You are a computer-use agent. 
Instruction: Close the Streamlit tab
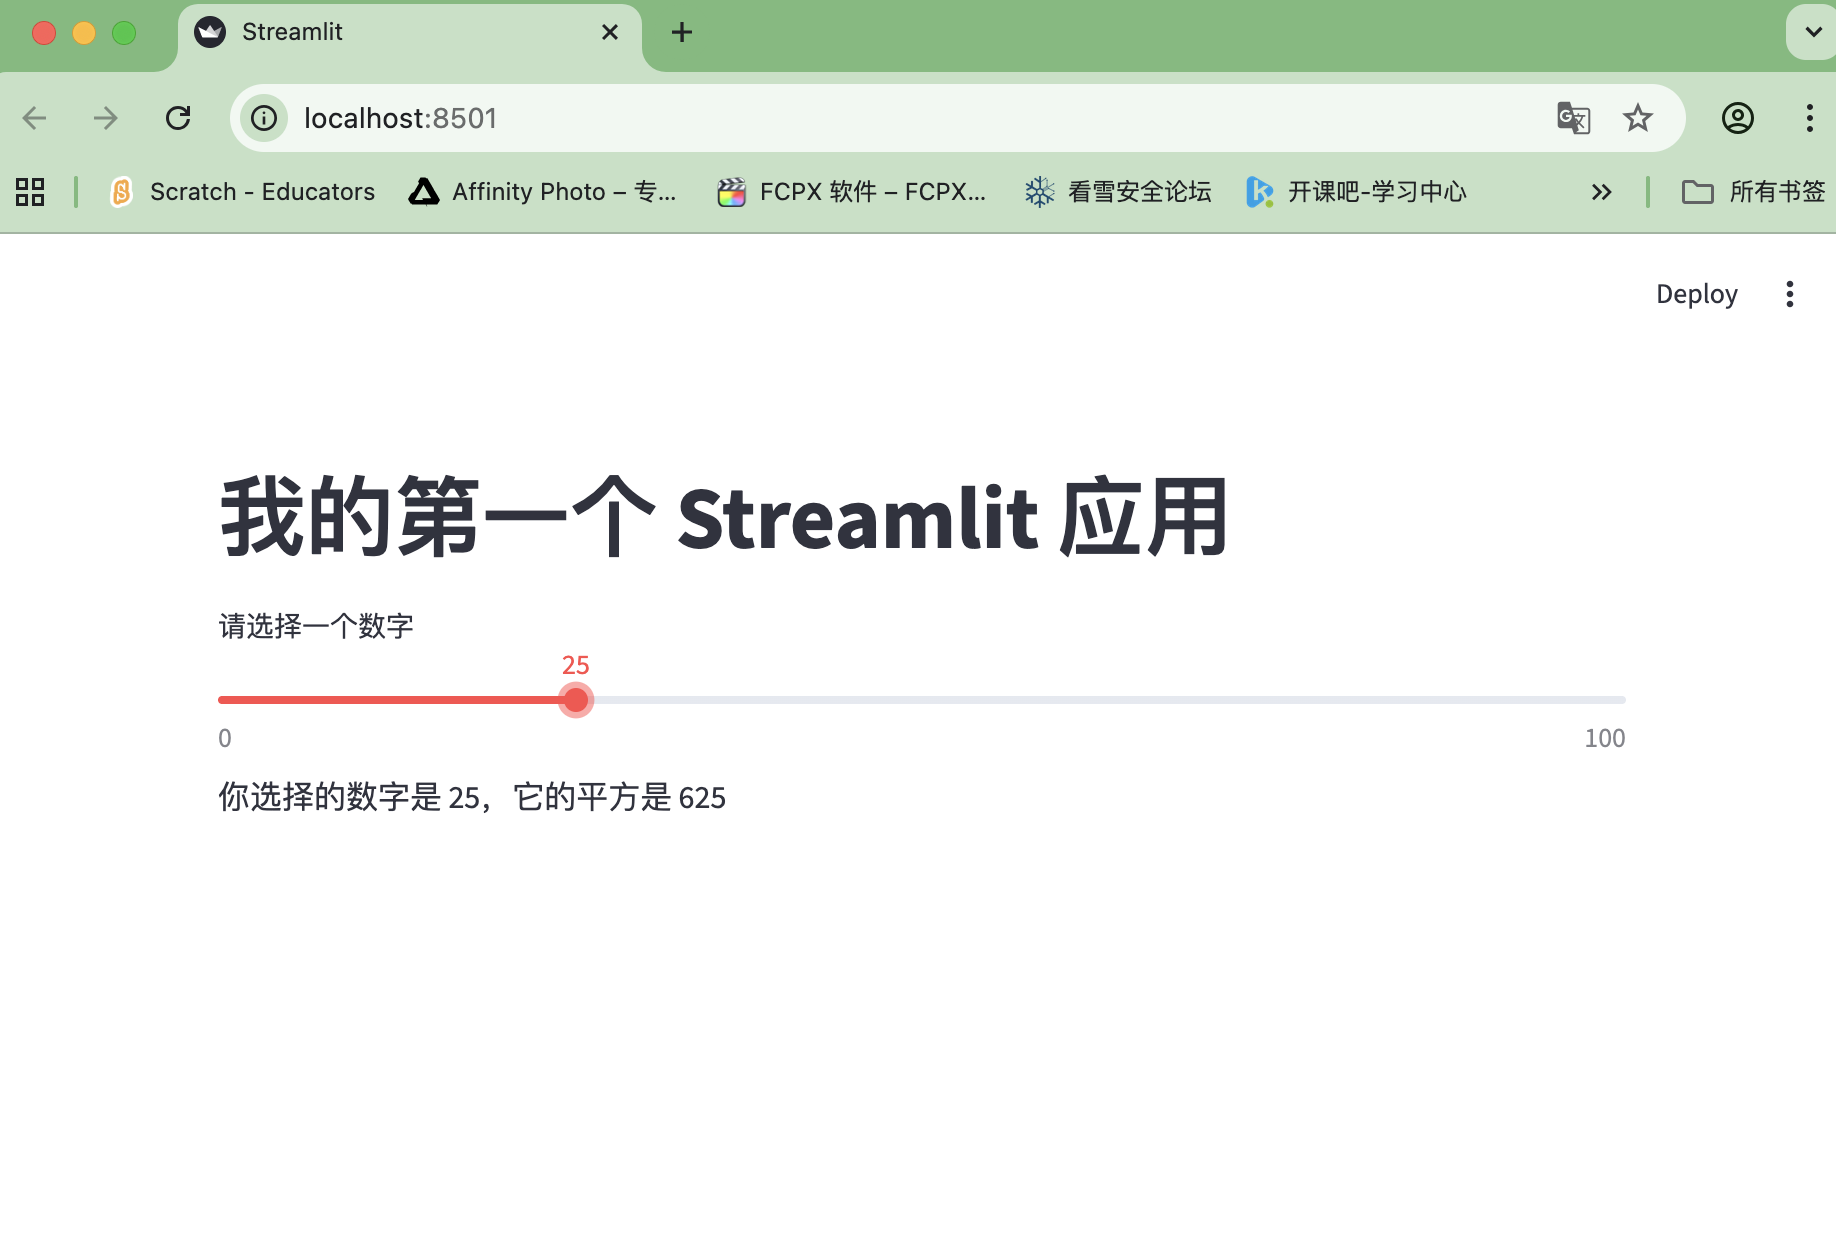click(x=609, y=33)
